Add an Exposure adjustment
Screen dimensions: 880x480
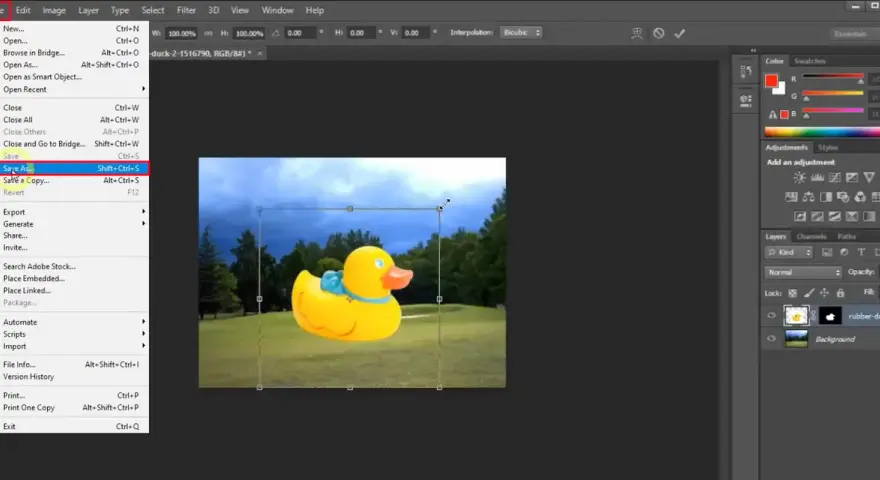[x=852, y=178]
